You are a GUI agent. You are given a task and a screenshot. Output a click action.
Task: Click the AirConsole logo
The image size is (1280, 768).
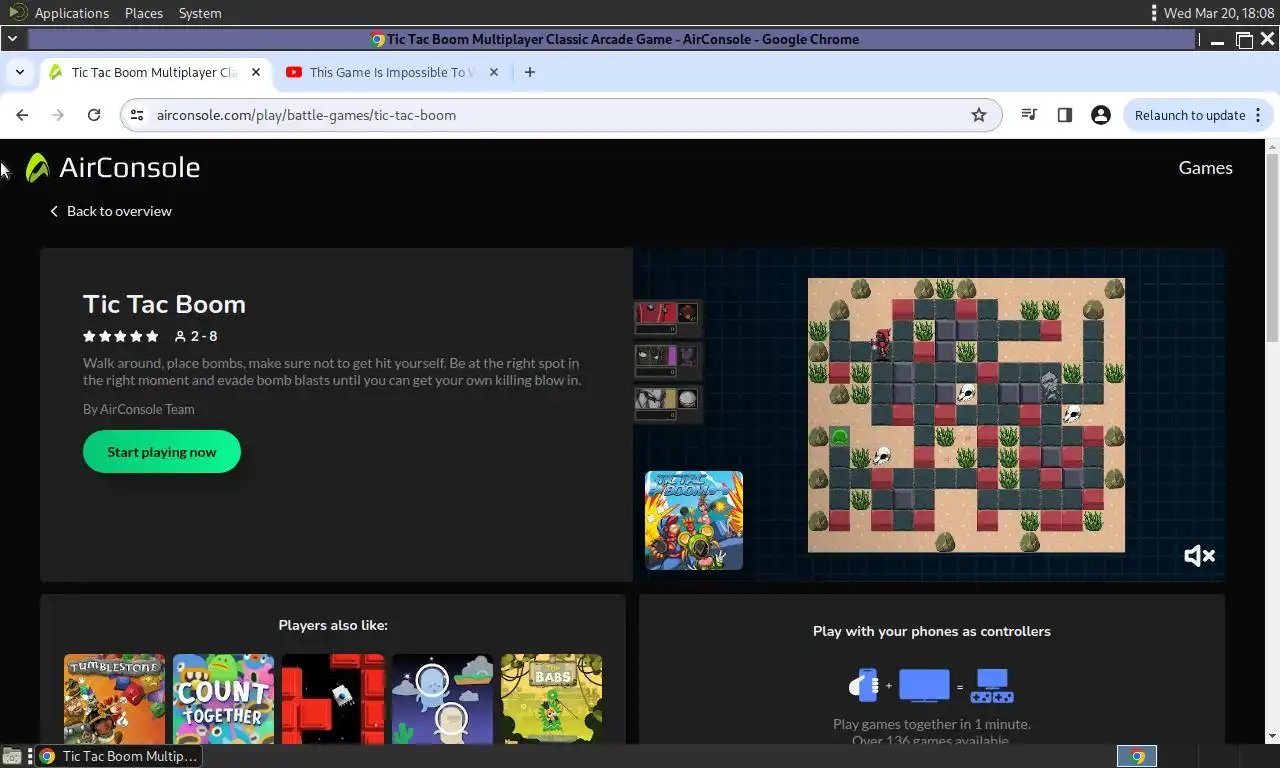112,167
